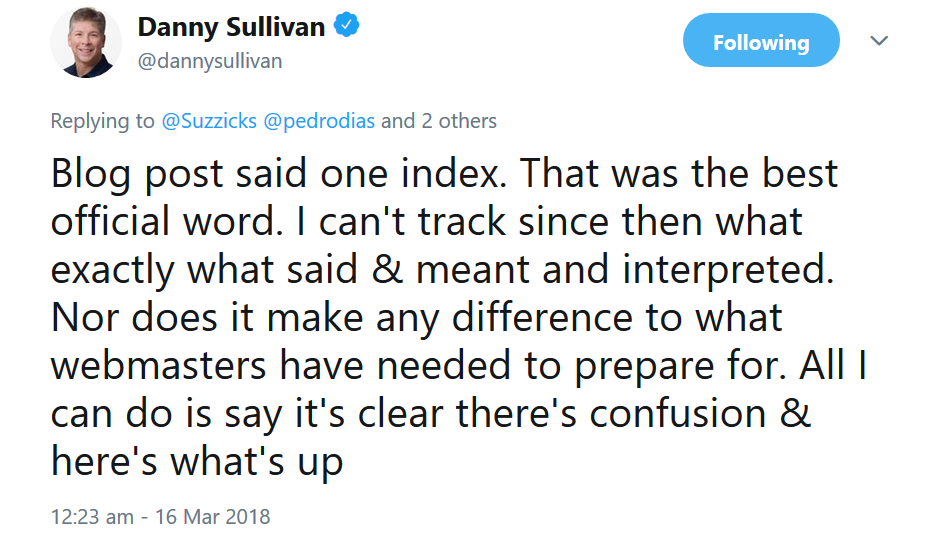Toggle the Following button

pos(761,42)
